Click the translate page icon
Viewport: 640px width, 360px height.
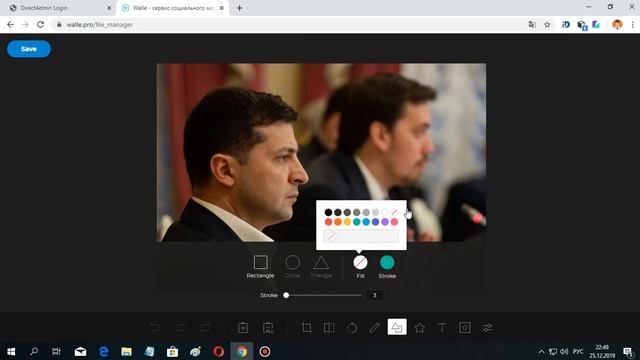pos(532,24)
